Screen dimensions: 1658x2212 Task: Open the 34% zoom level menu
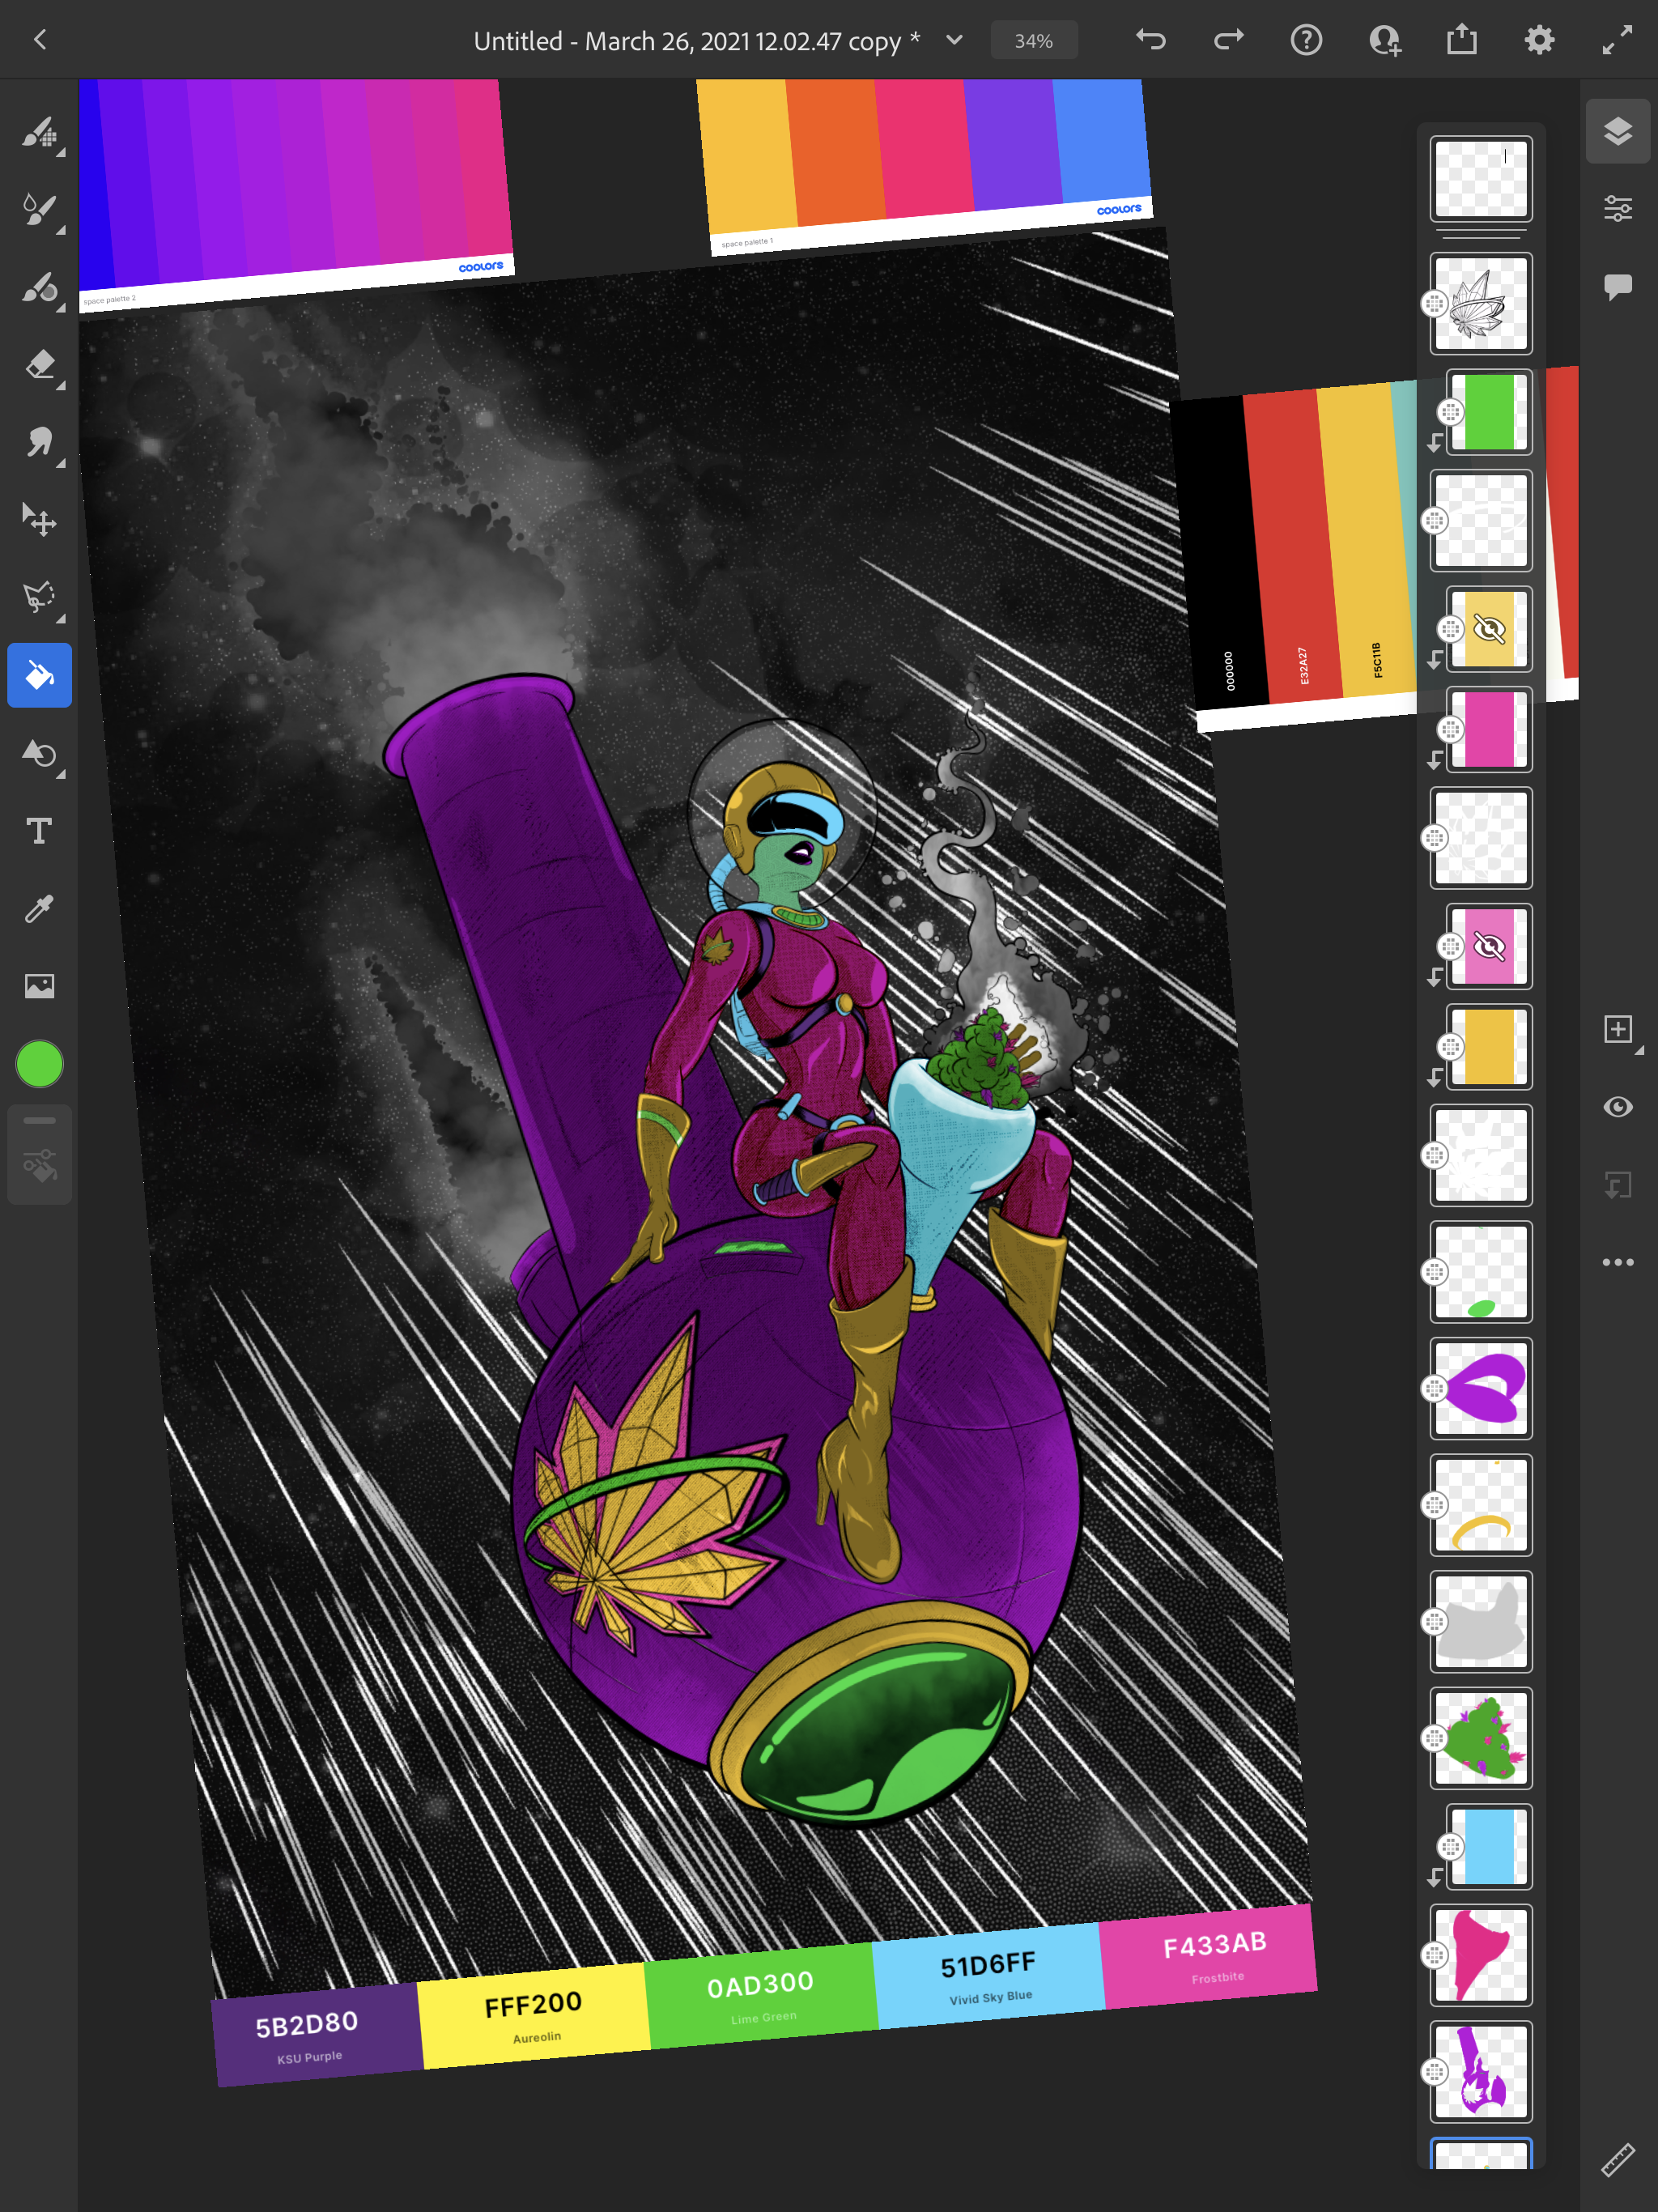tap(1033, 41)
